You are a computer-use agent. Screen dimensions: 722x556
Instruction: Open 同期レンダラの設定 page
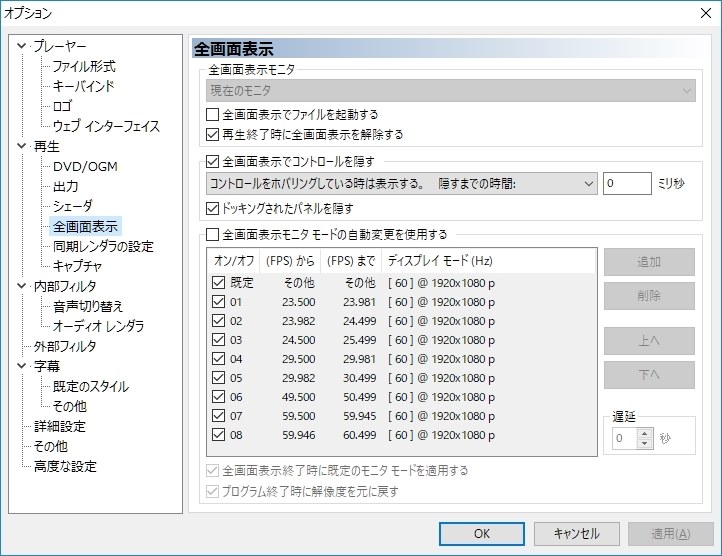point(103,246)
